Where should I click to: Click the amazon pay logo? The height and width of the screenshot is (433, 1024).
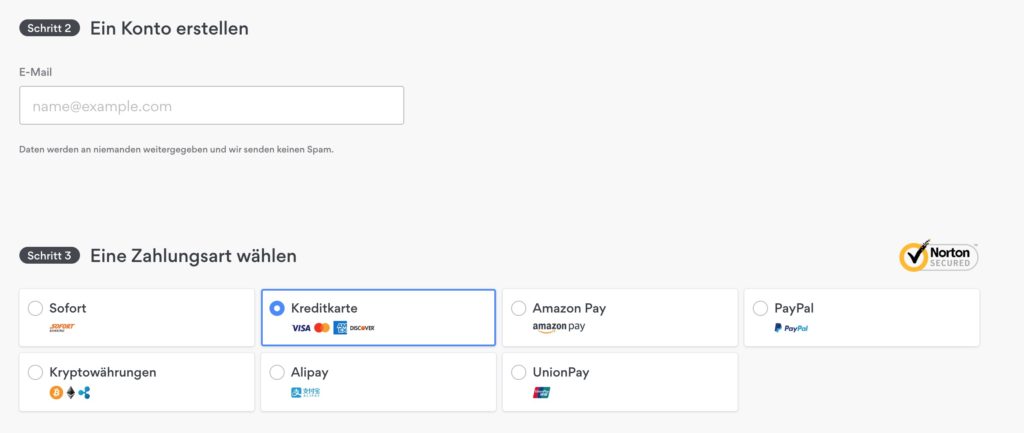tap(559, 327)
